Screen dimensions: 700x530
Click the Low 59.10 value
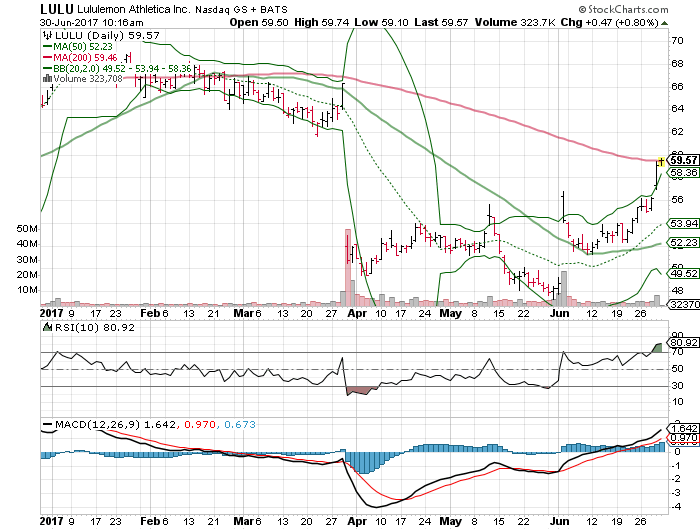(x=382, y=22)
